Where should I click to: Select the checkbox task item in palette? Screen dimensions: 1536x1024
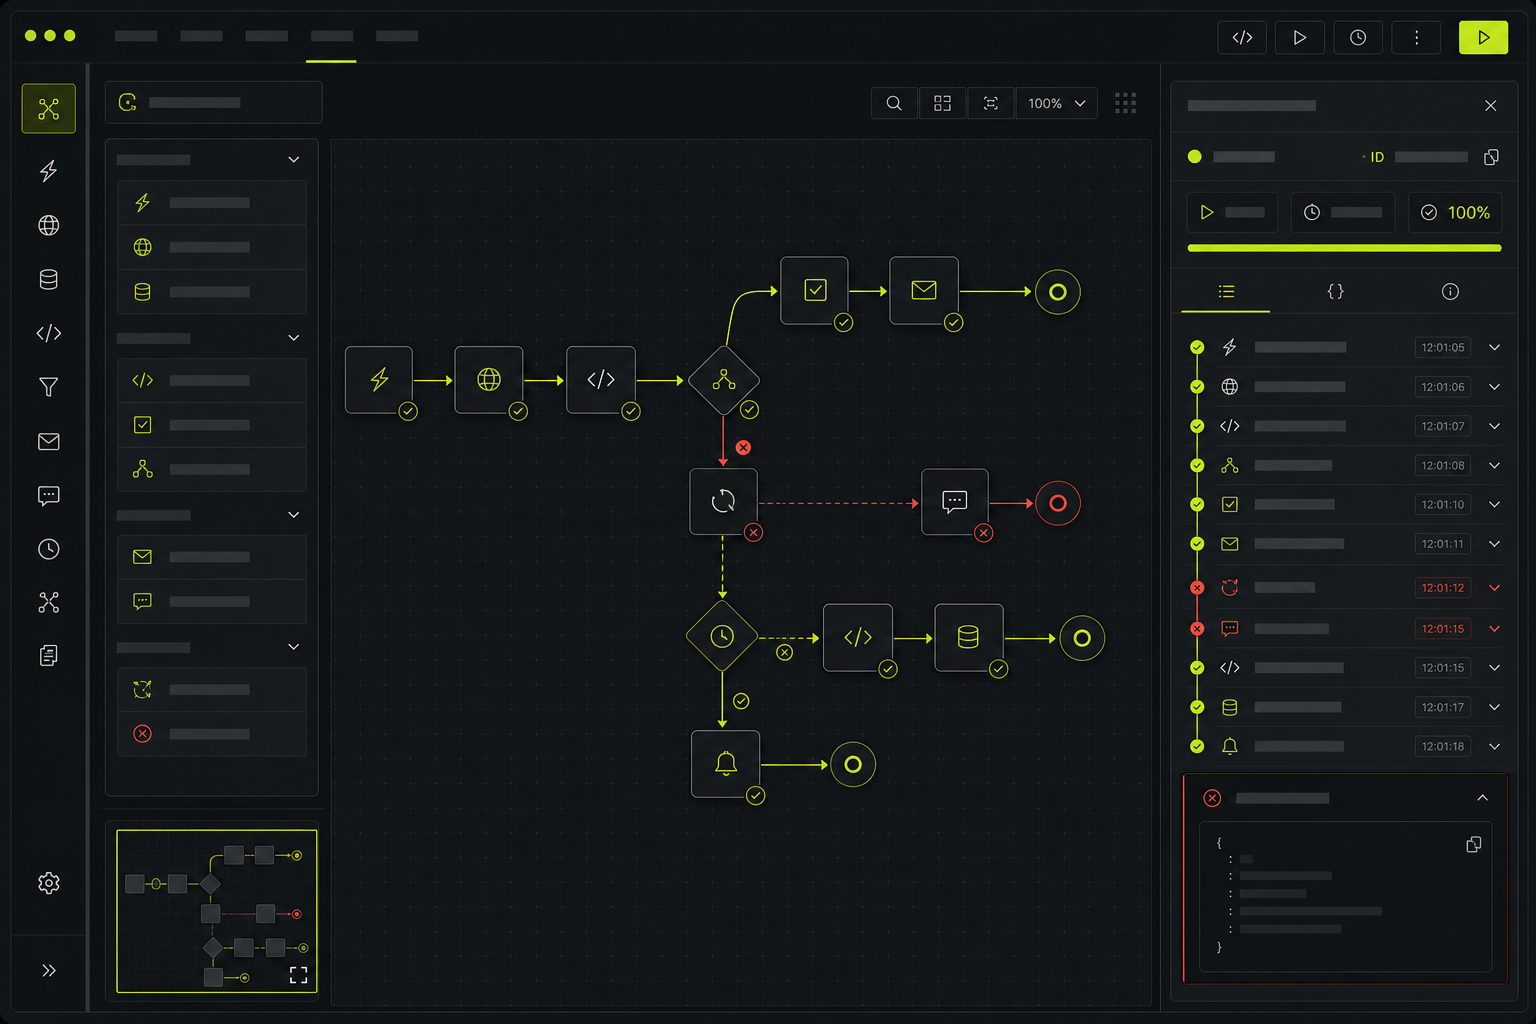pyautogui.click(x=212, y=425)
